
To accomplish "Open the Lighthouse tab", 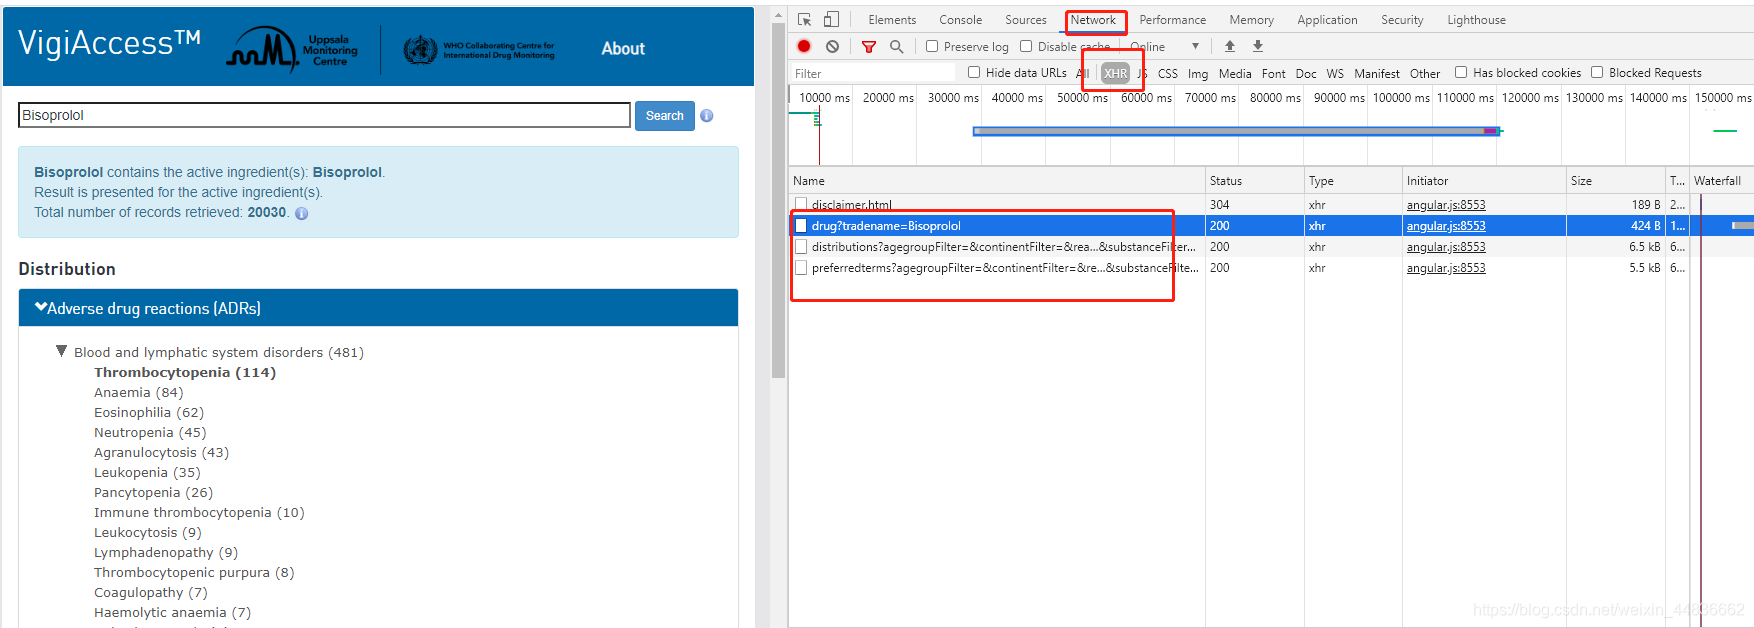I will point(1476,20).
